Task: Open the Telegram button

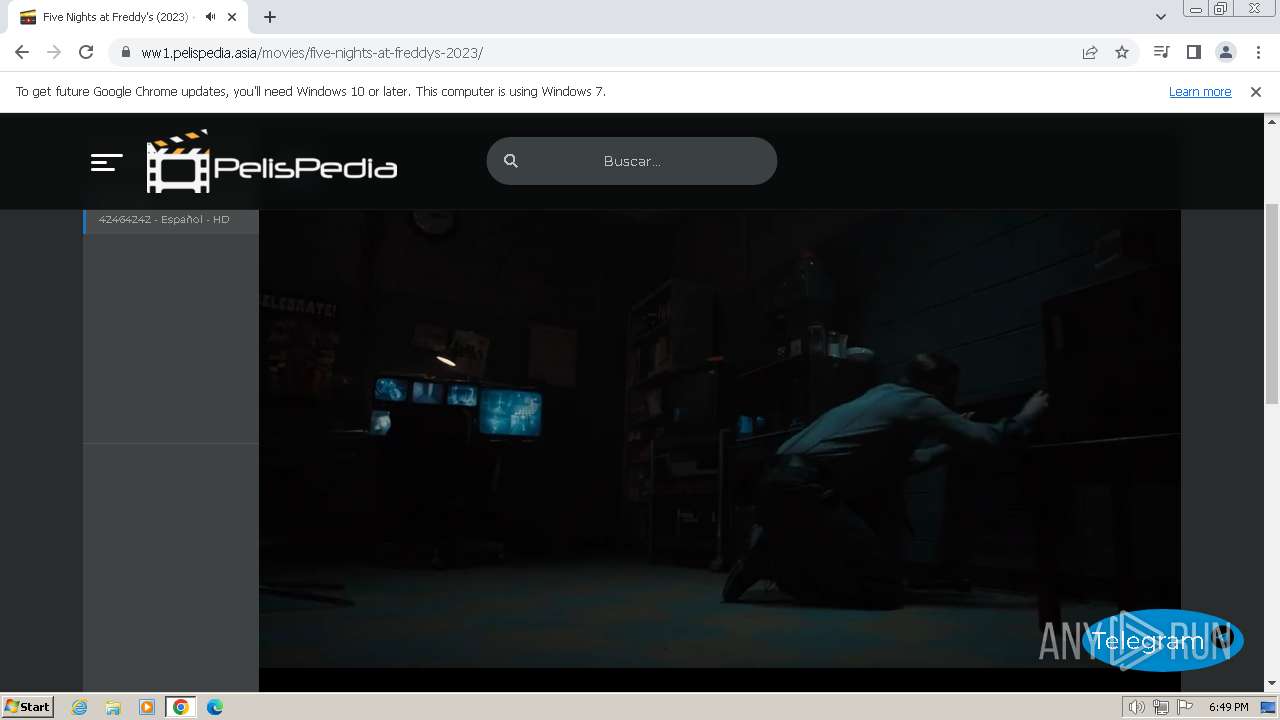Action: (1161, 640)
